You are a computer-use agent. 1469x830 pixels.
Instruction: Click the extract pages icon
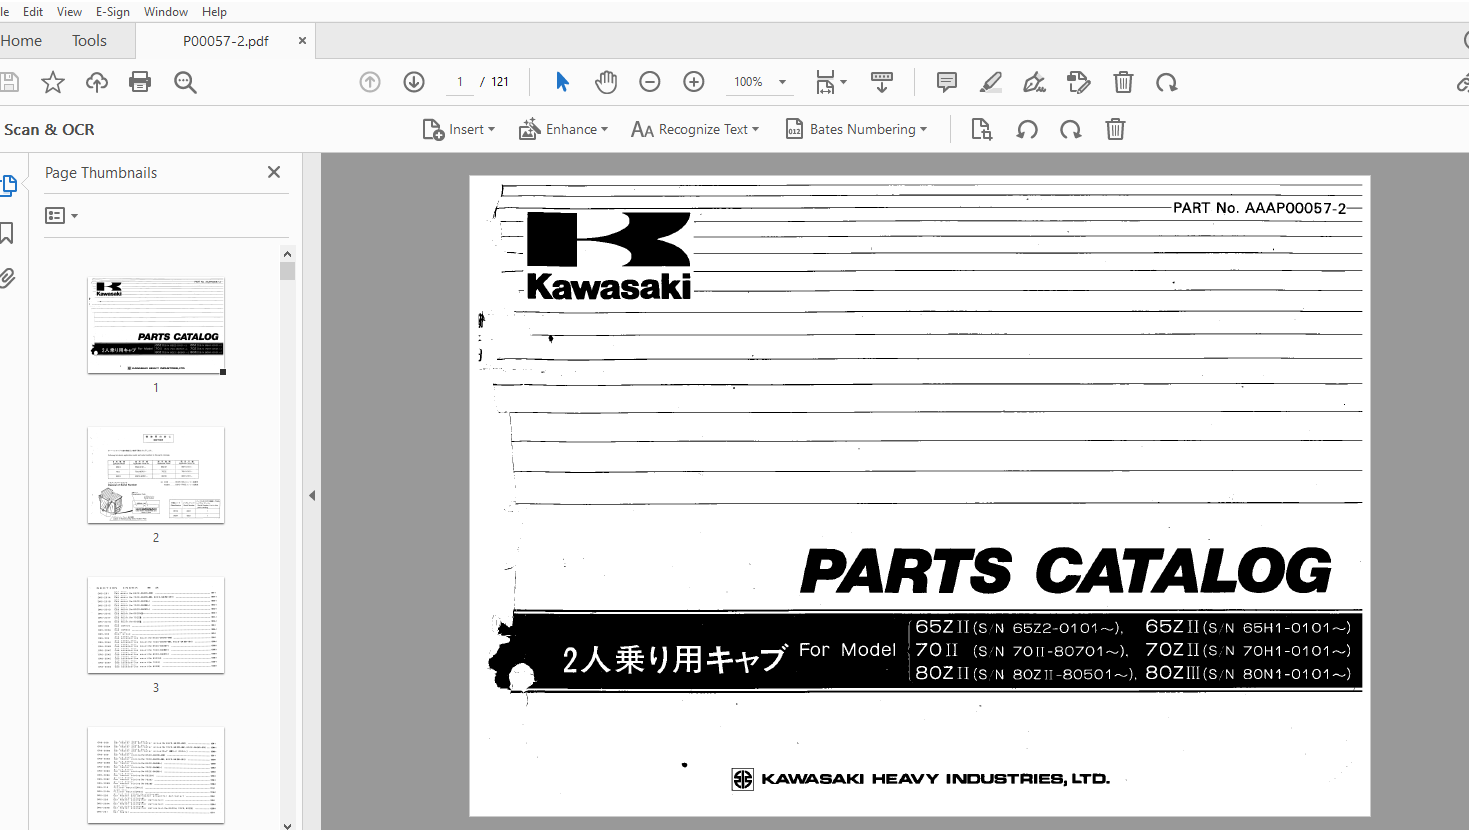pyautogui.click(x=982, y=129)
